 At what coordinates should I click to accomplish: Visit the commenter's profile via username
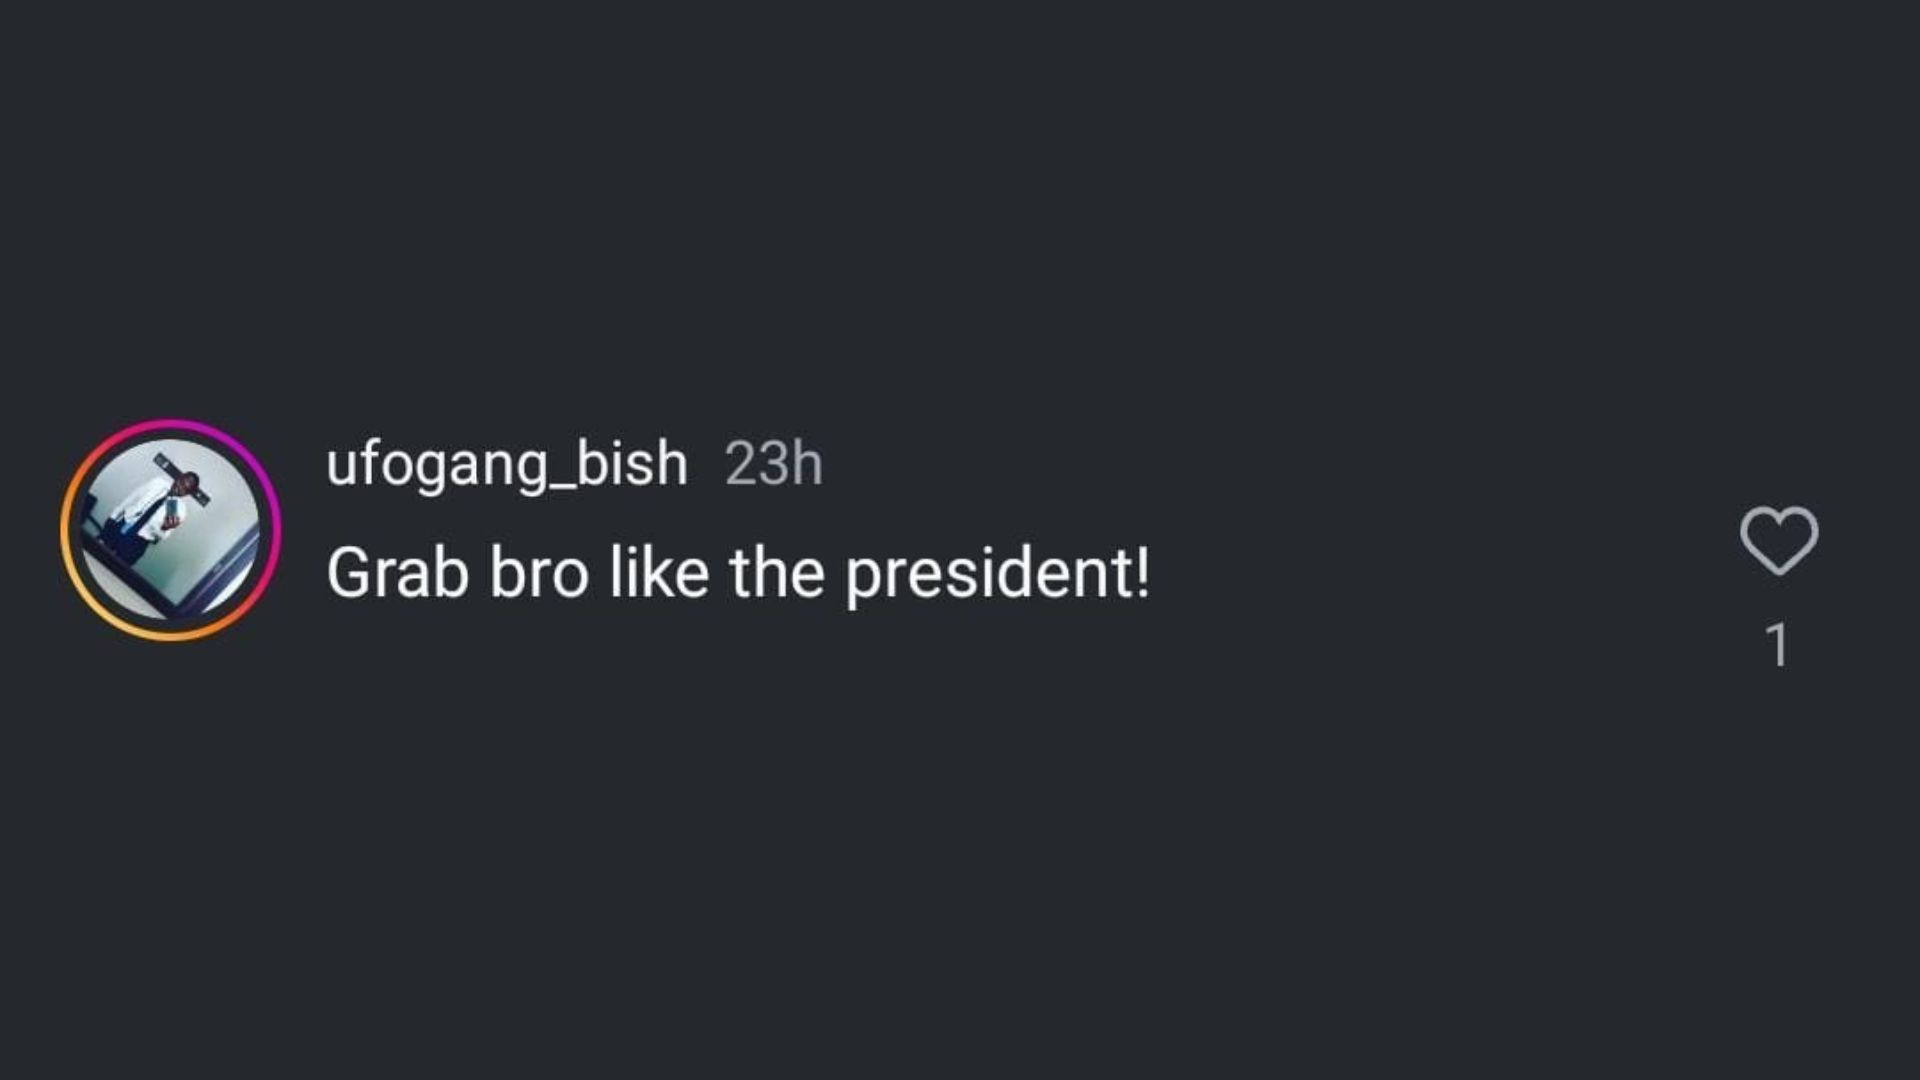[507, 464]
